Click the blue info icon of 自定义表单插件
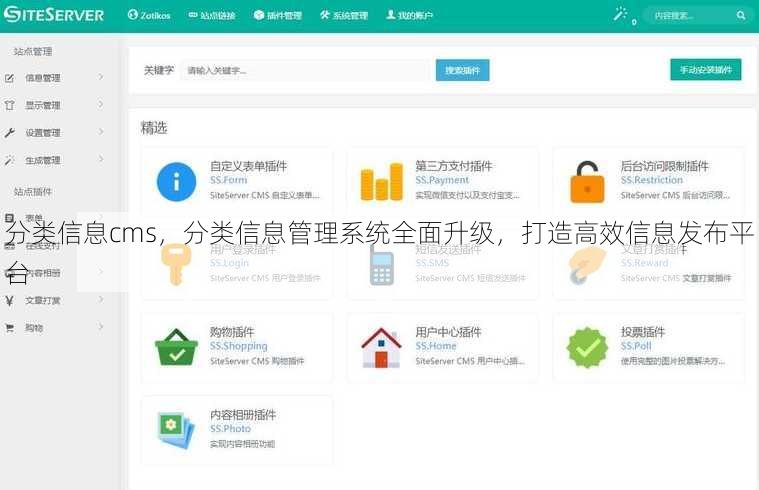This screenshot has height=490, width=759. (176, 182)
